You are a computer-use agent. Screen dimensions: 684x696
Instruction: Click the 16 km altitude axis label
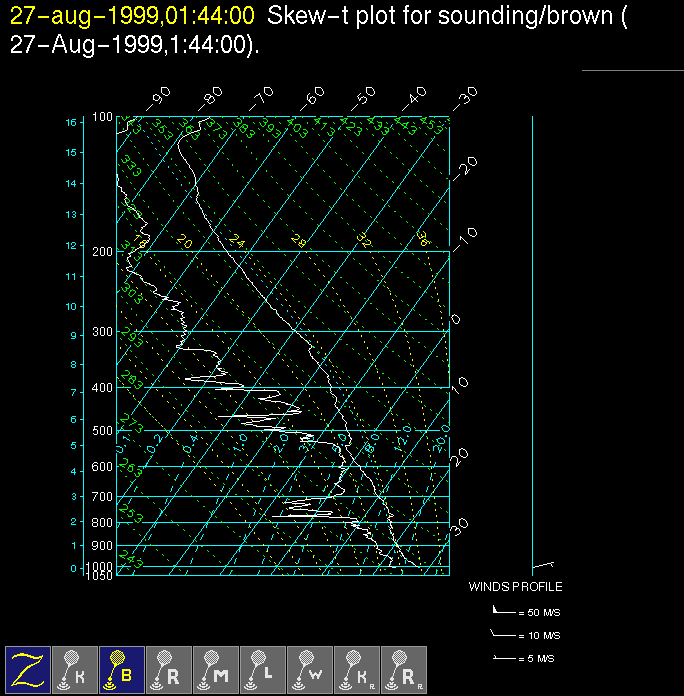(x=71, y=122)
